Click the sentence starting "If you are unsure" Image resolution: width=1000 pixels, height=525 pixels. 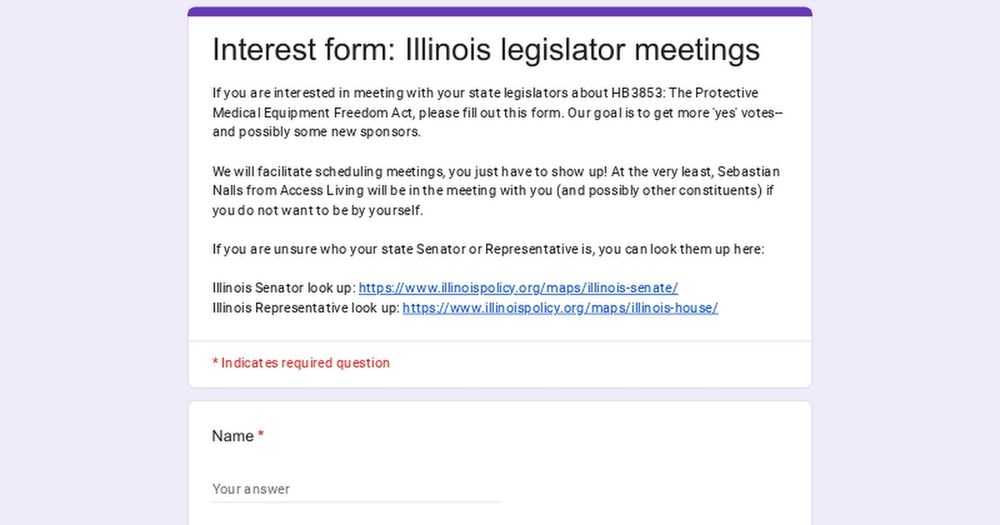488,249
